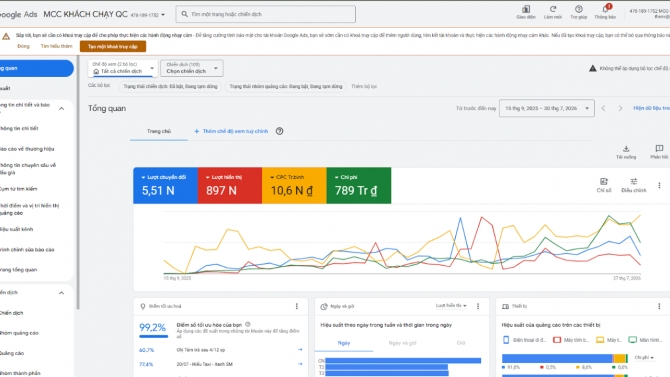The image size is (670, 377).
Task: Click the filter warning triangle icon
Action: pos(593,68)
